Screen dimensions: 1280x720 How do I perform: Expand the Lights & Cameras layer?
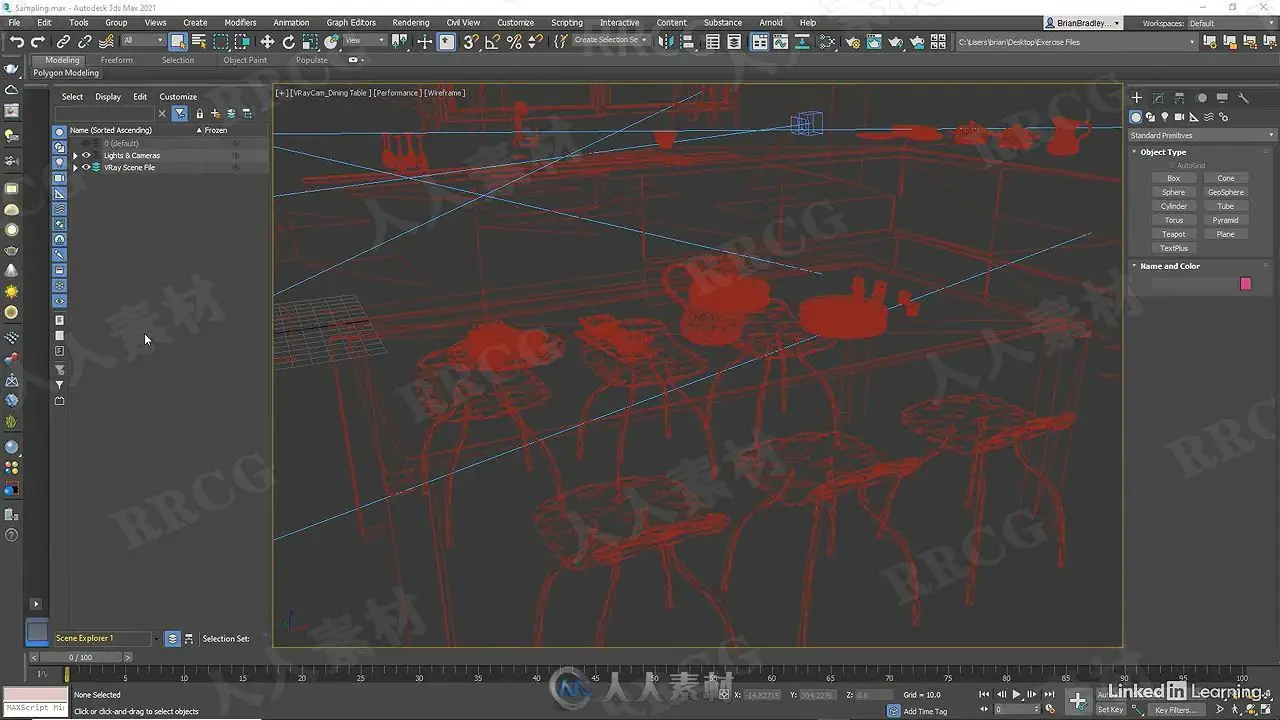point(75,156)
